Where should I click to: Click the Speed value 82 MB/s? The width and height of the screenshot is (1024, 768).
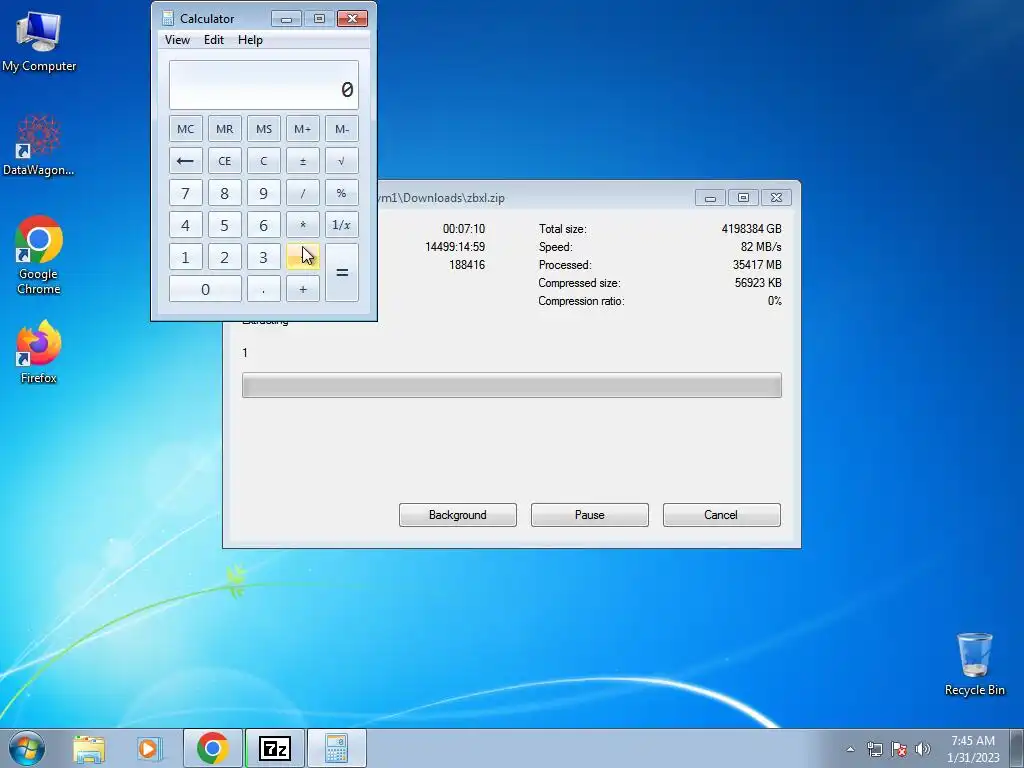point(761,247)
